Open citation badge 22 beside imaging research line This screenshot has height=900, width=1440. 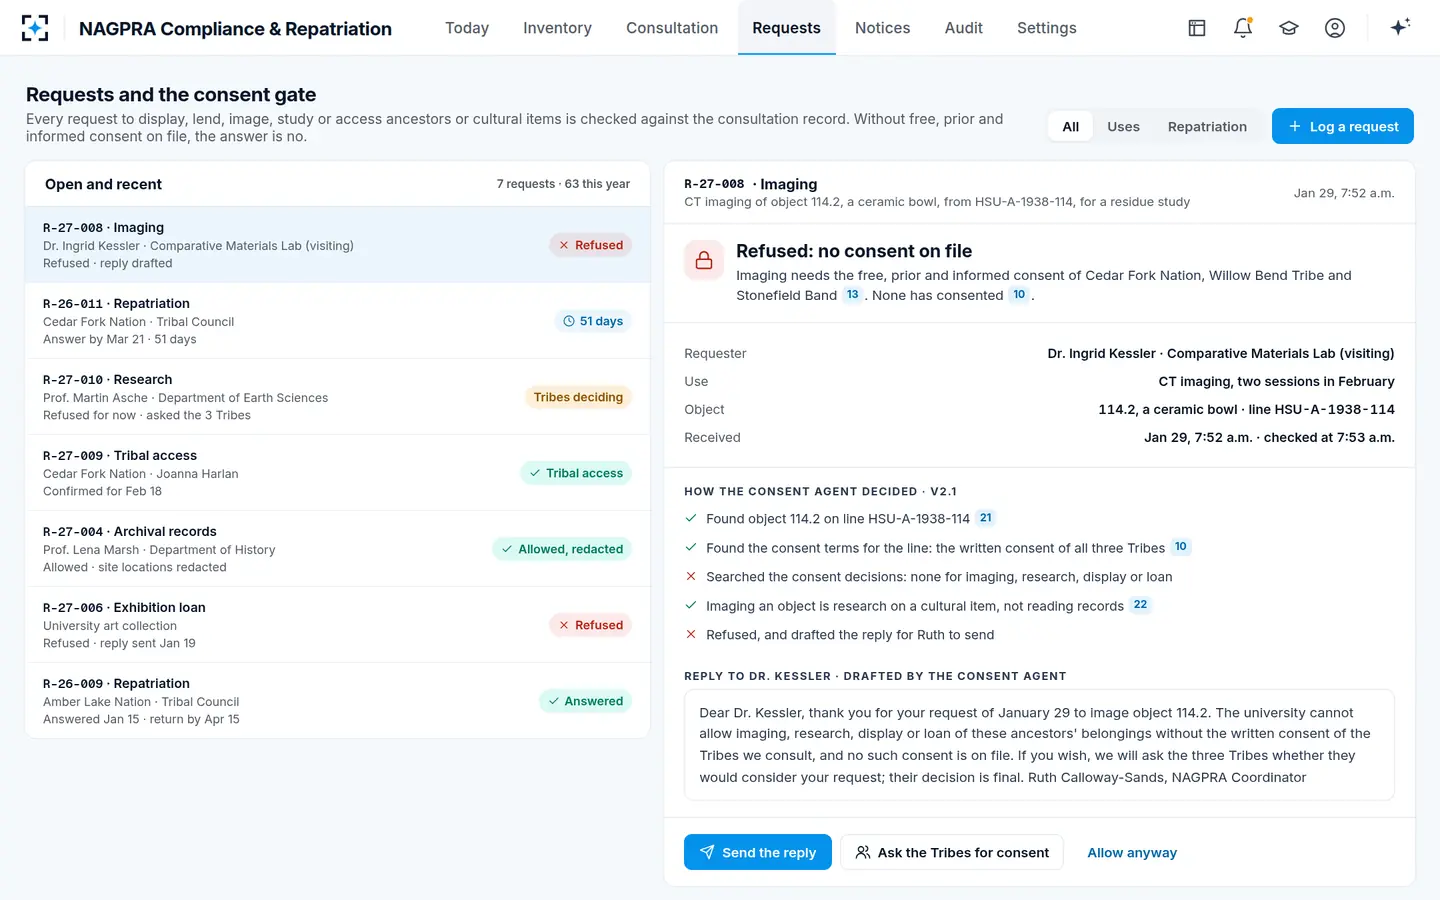[1140, 605]
